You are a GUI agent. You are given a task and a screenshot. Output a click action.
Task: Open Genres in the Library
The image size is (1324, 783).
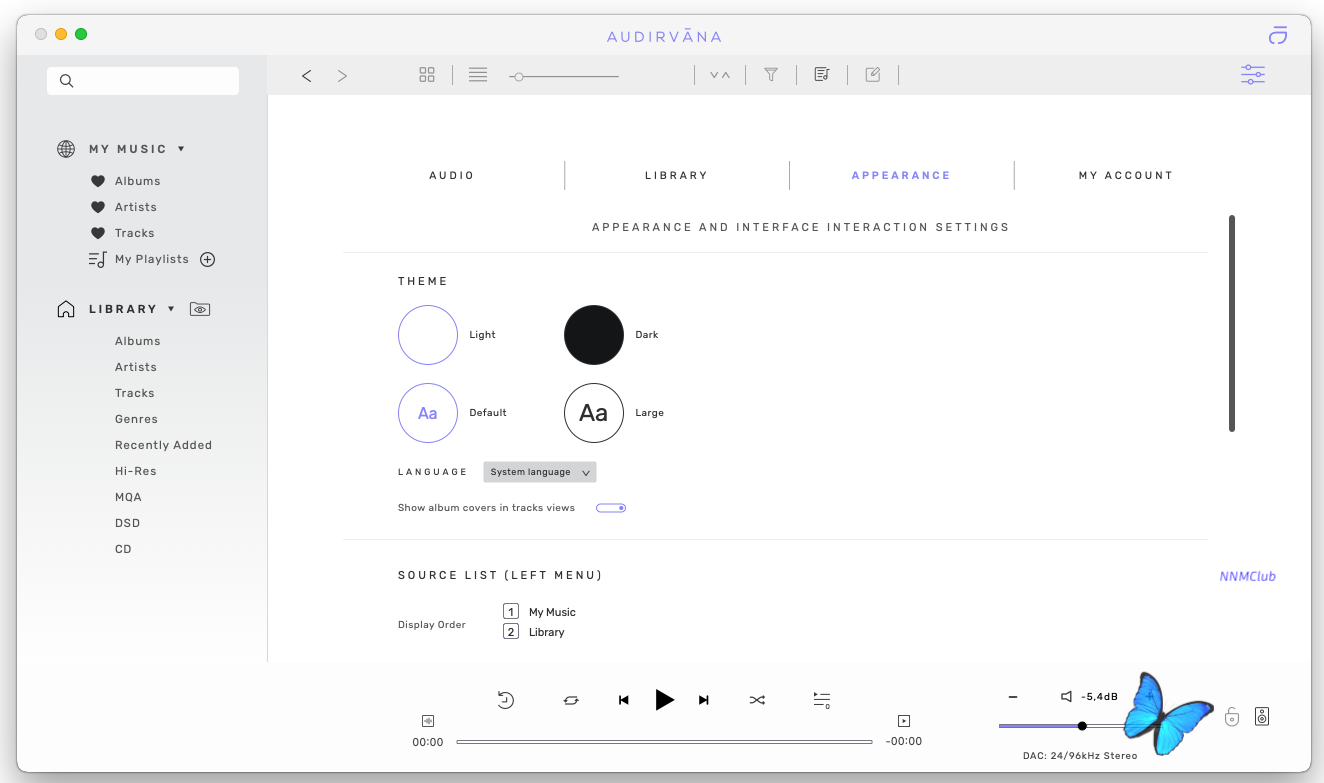coord(136,419)
